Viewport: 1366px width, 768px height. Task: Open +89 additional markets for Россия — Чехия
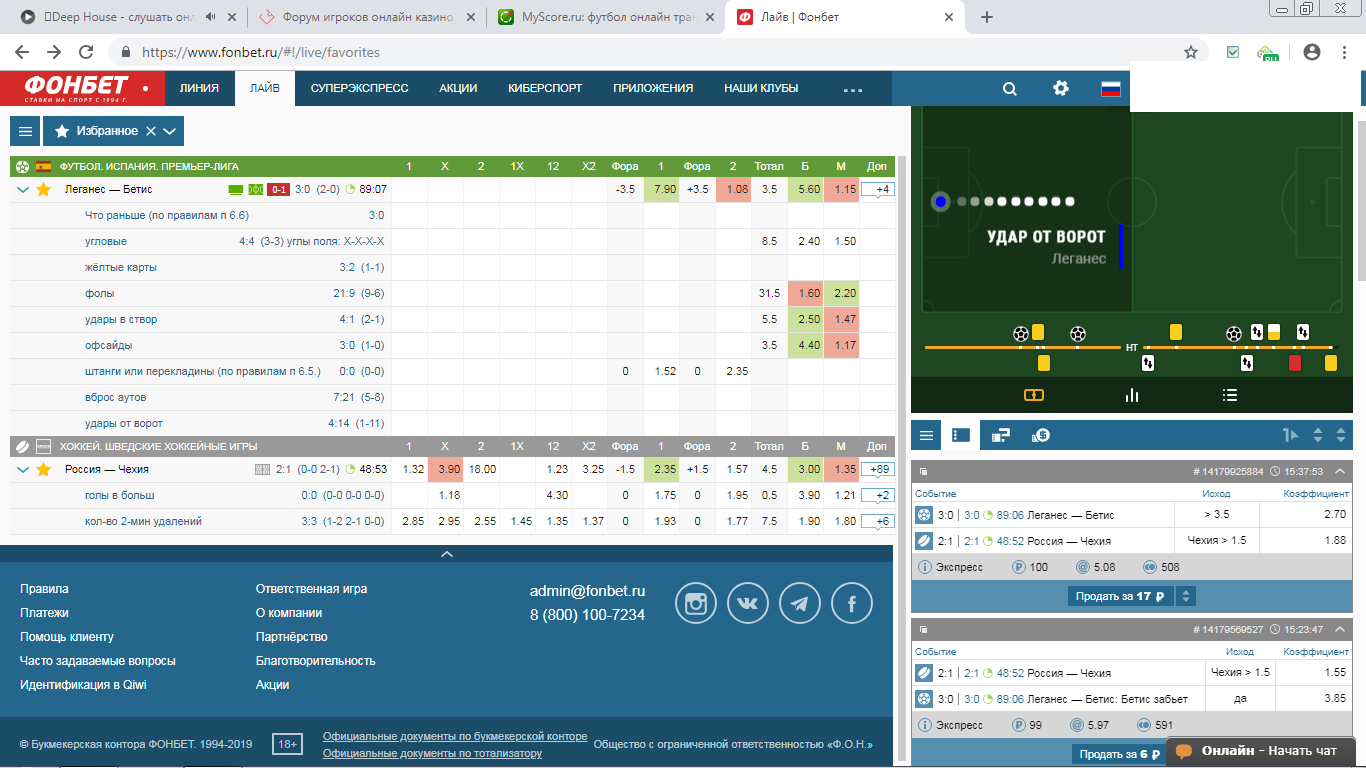tap(877, 469)
